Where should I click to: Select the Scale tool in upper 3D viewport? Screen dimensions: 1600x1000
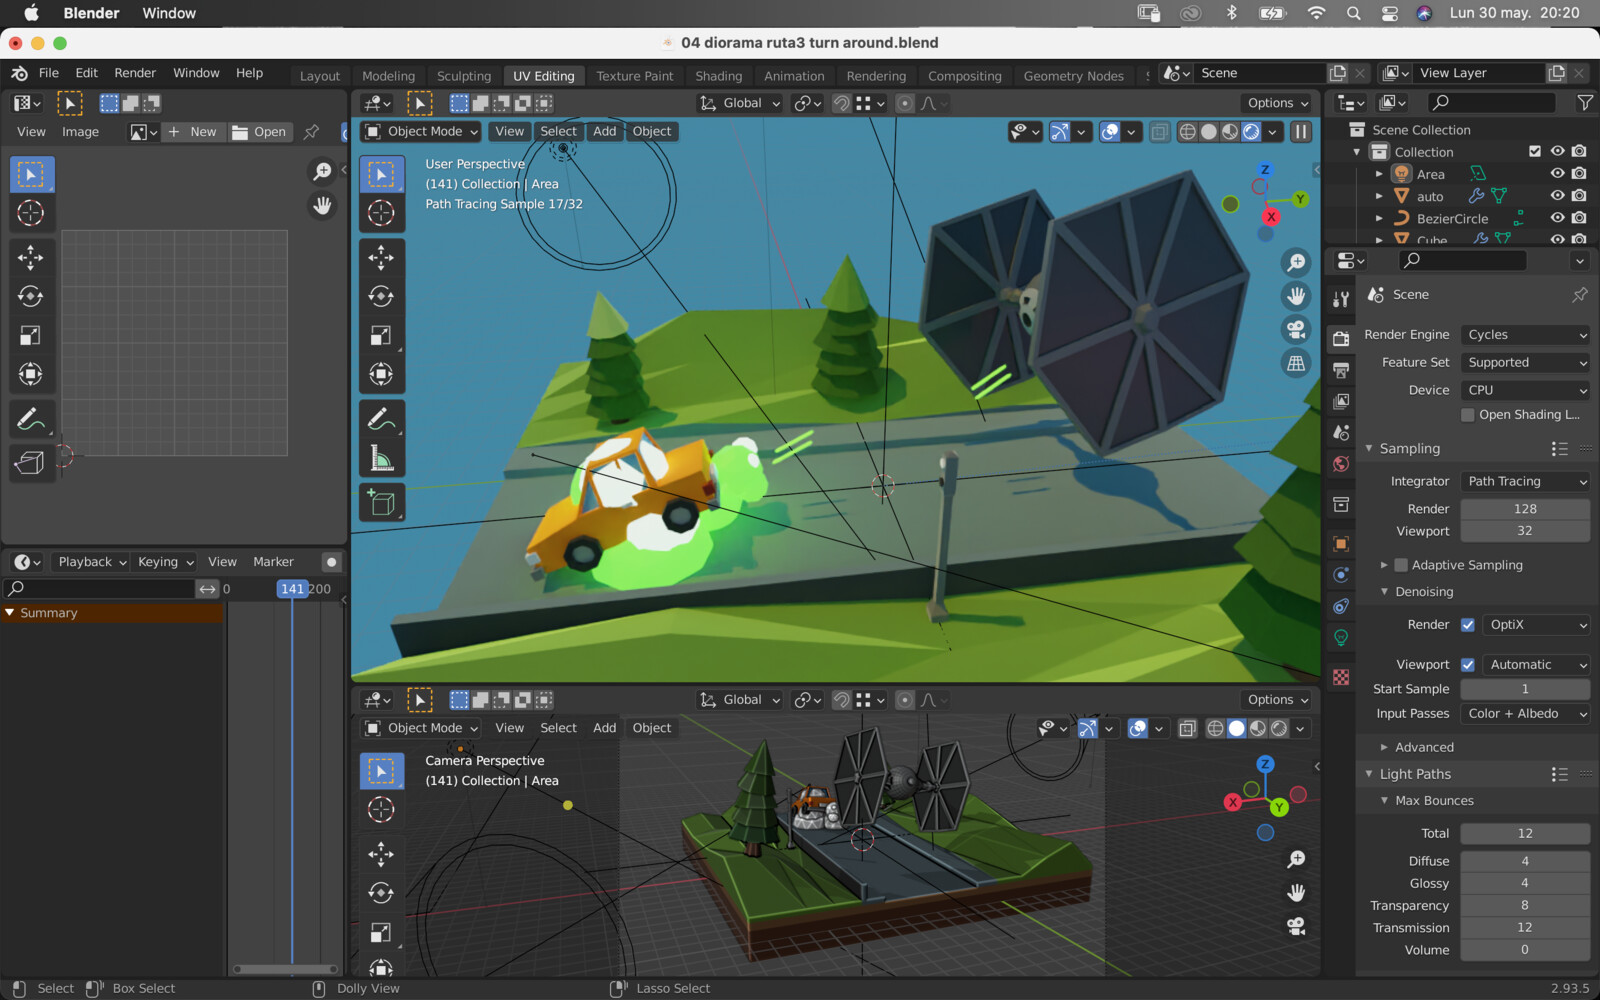pos(381,335)
